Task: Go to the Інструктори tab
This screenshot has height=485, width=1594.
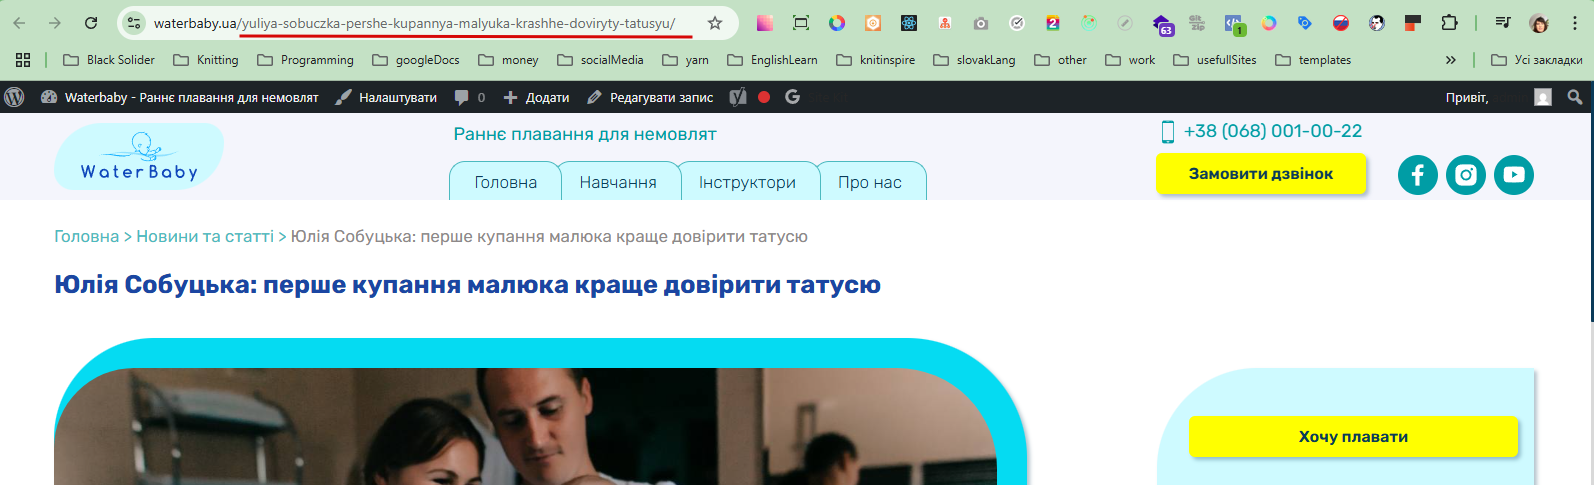Action: pos(747,182)
